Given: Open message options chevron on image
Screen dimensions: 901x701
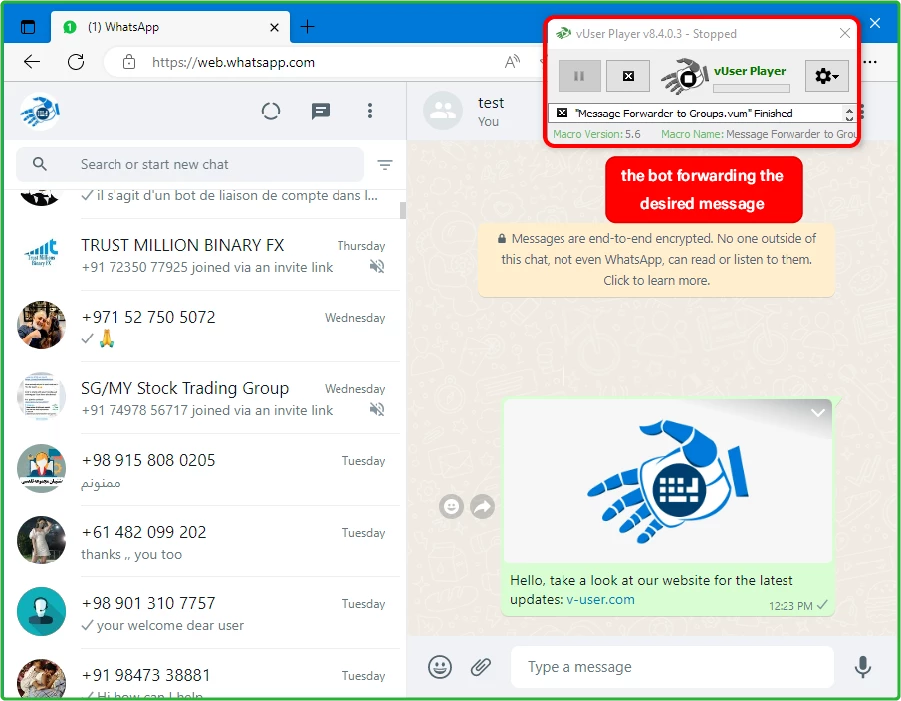Looking at the screenshot, I should [x=818, y=413].
